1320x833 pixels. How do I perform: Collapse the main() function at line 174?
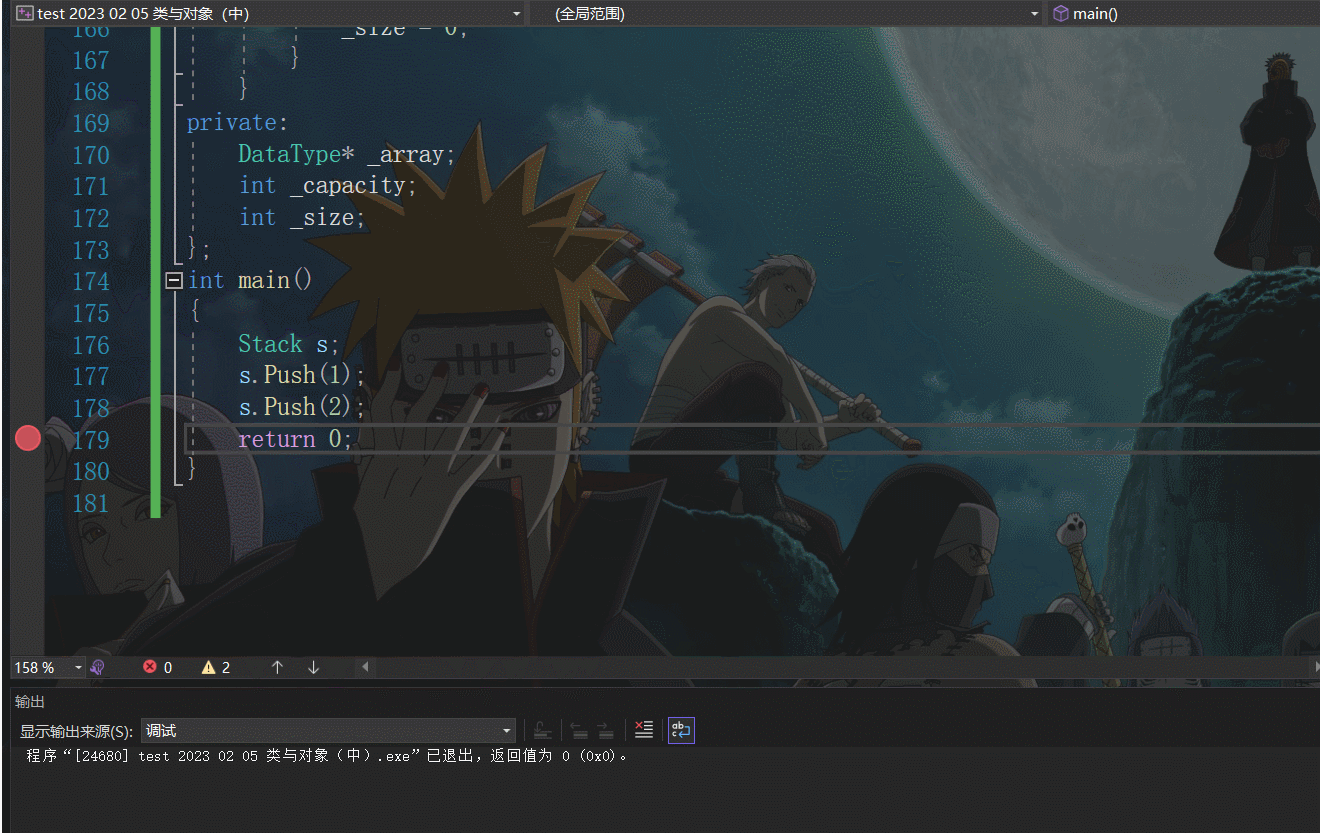tap(174, 281)
